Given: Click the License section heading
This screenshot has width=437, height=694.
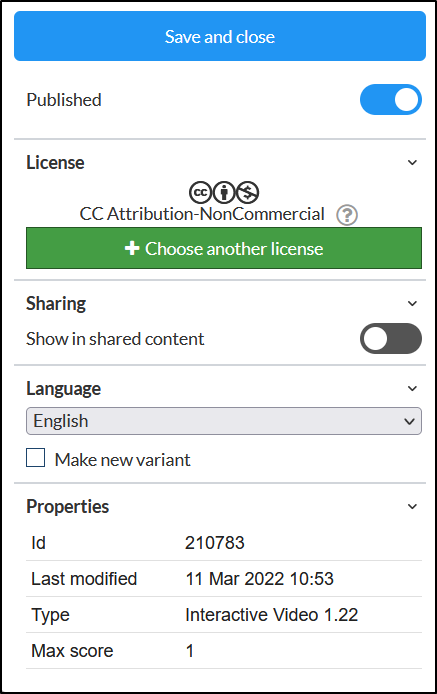Looking at the screenshot, I should 55,162.
